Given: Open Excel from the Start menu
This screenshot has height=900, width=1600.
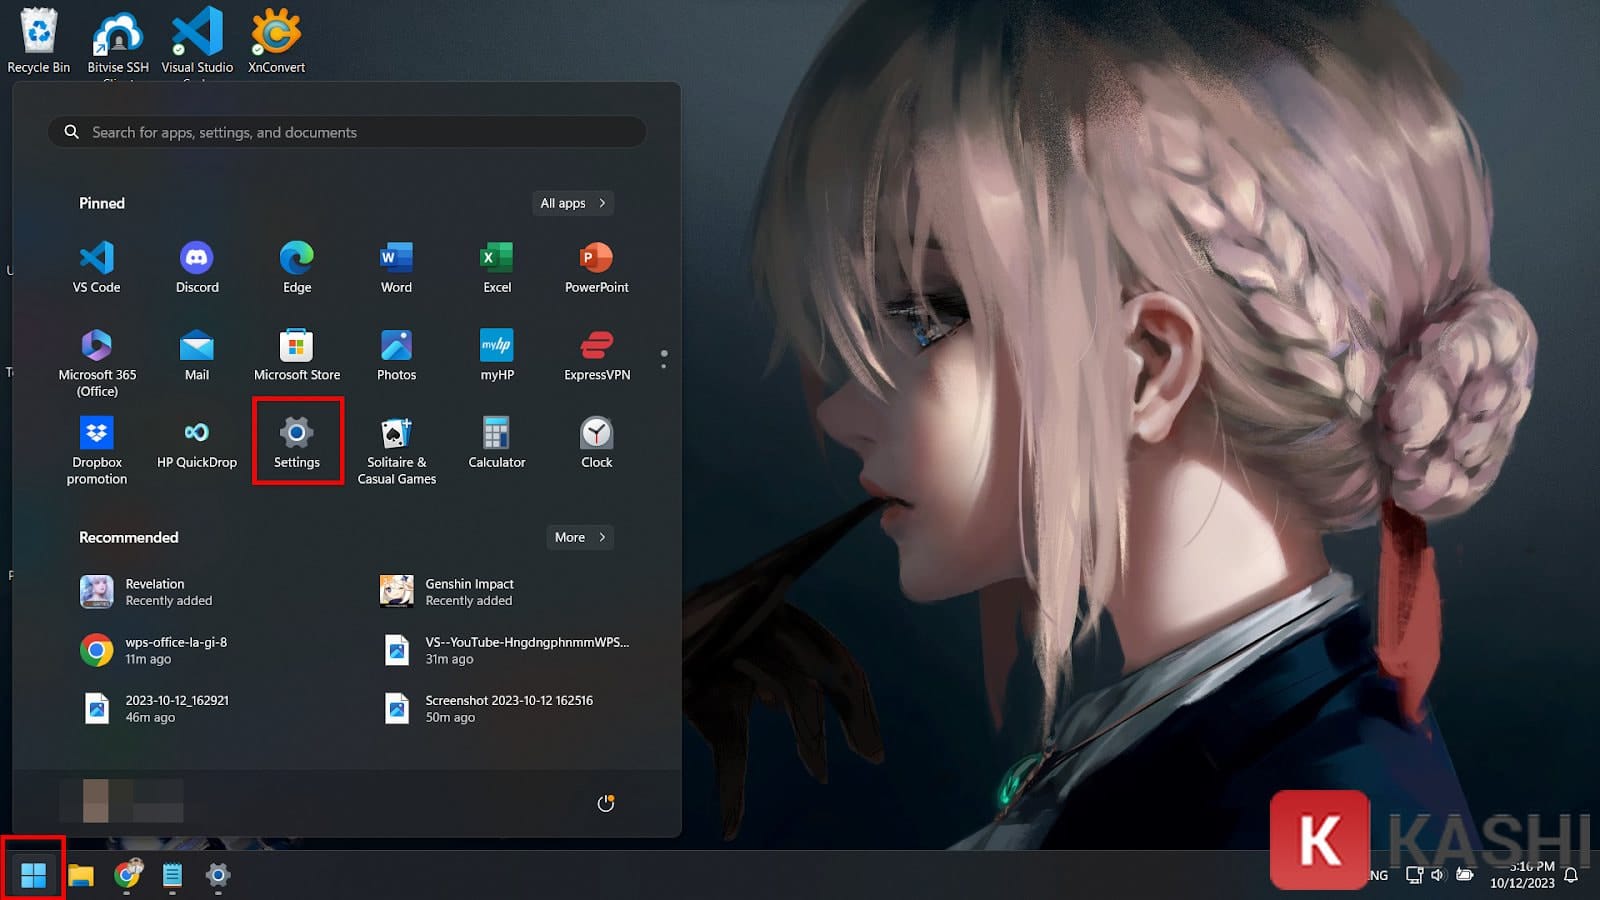Looking at the screenshot, I should point(496,265).
